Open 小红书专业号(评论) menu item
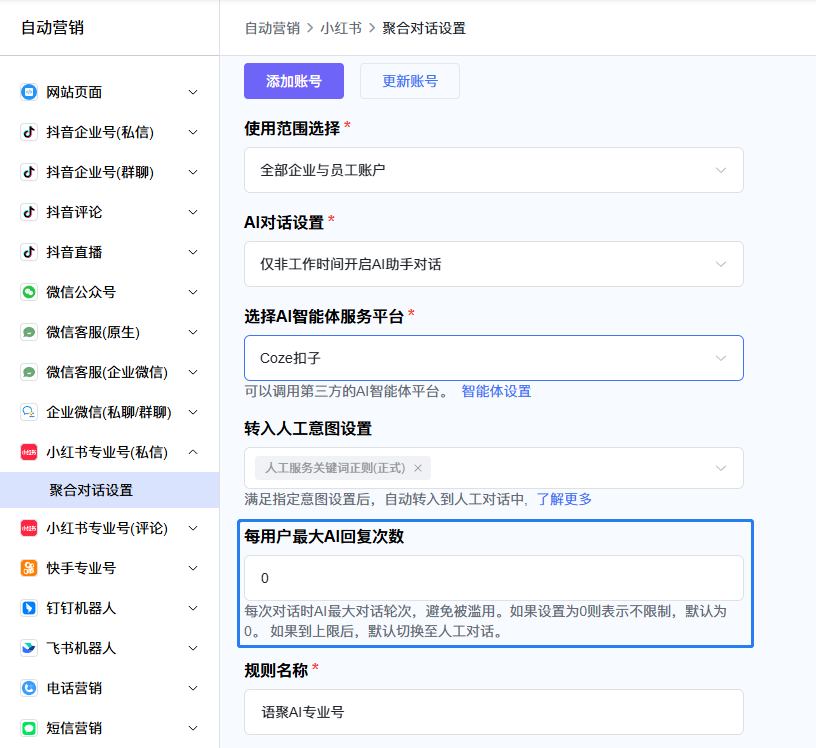 106,528
